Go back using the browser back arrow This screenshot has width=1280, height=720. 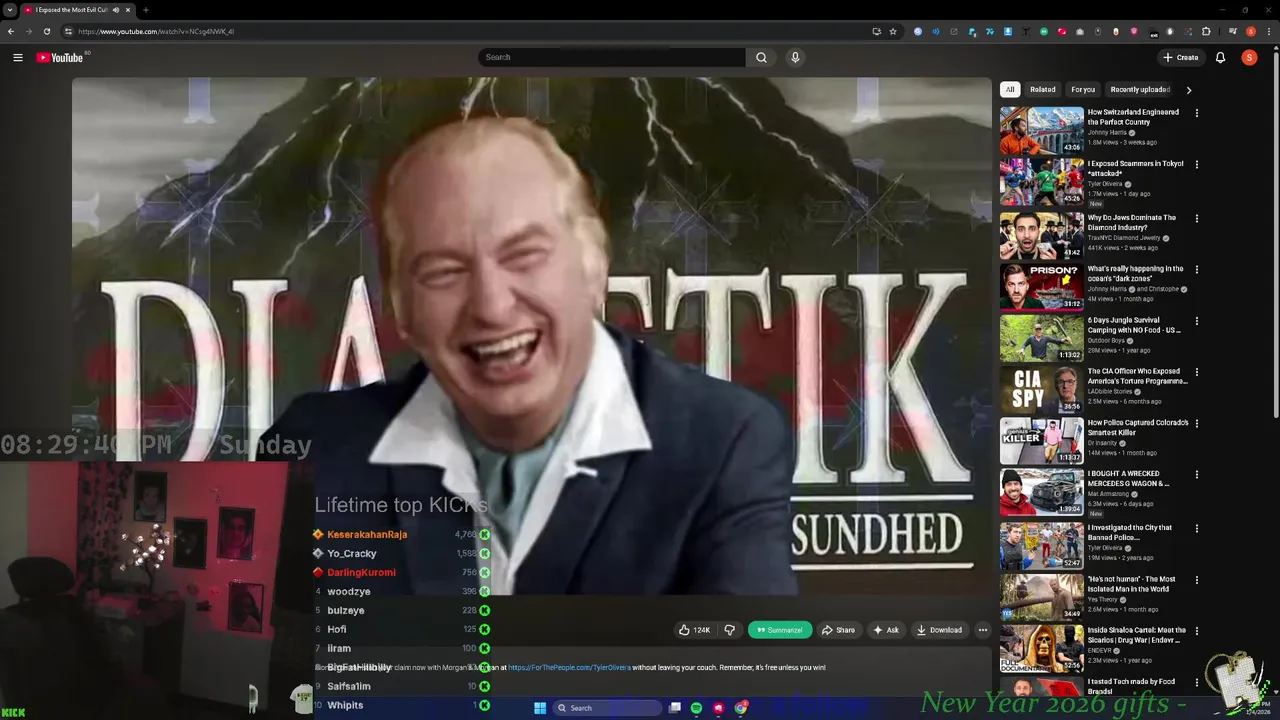click(11, 31)
